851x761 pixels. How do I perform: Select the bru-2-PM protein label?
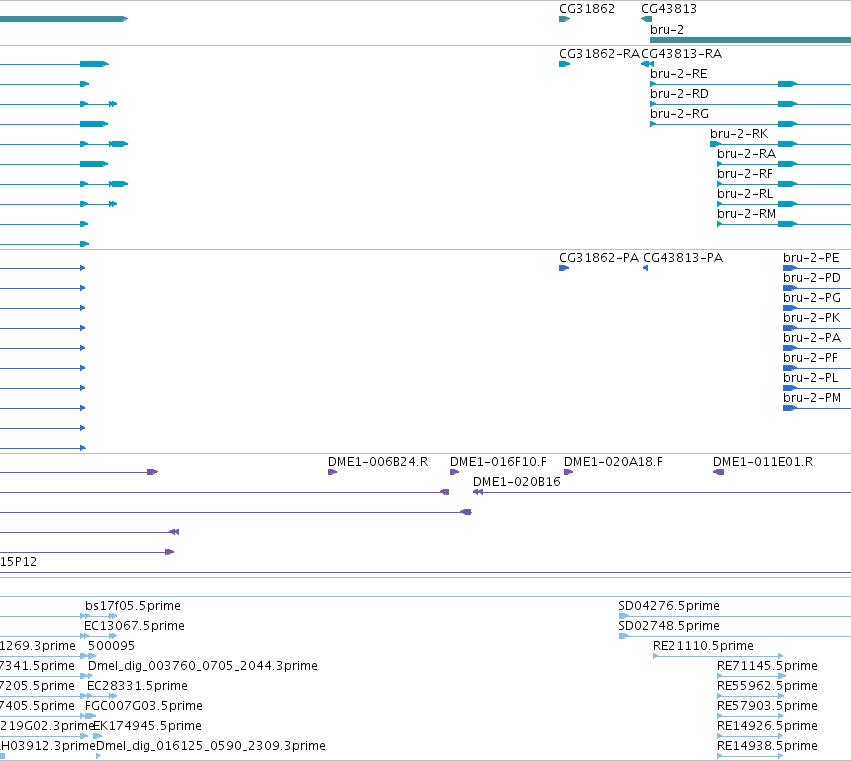[x=811, y=398]
